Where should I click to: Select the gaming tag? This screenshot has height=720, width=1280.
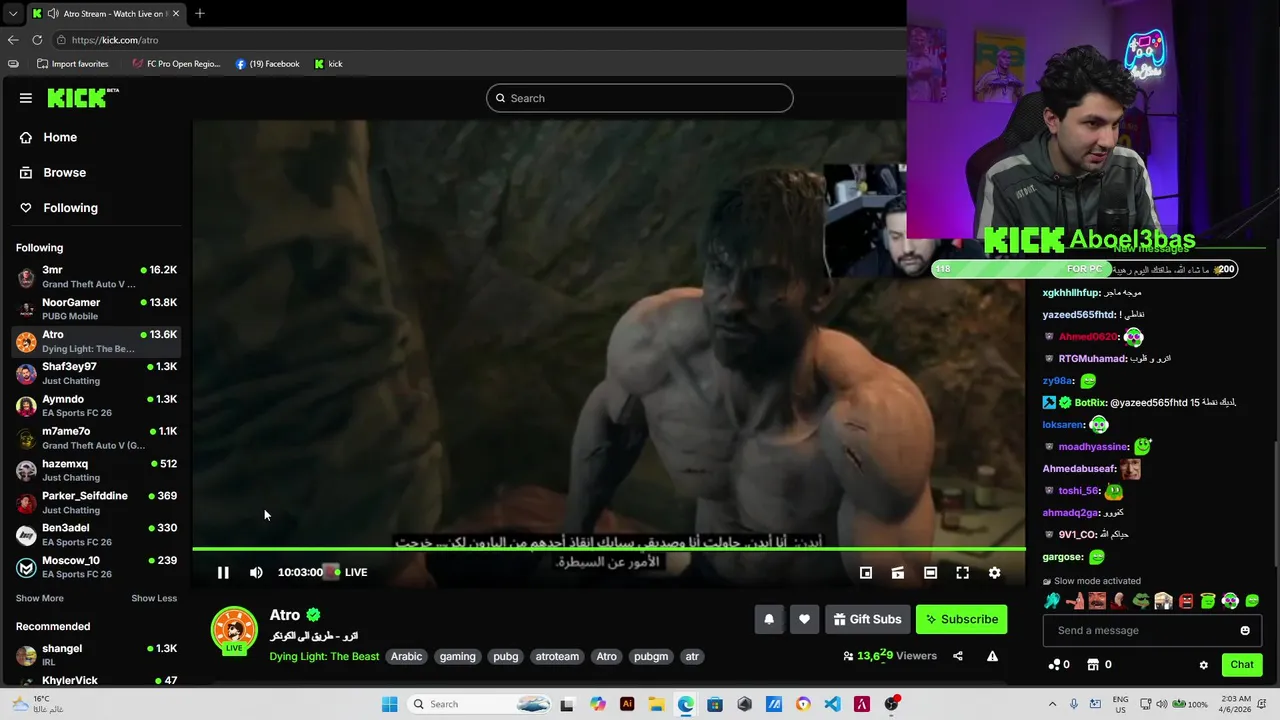(457, 656)
